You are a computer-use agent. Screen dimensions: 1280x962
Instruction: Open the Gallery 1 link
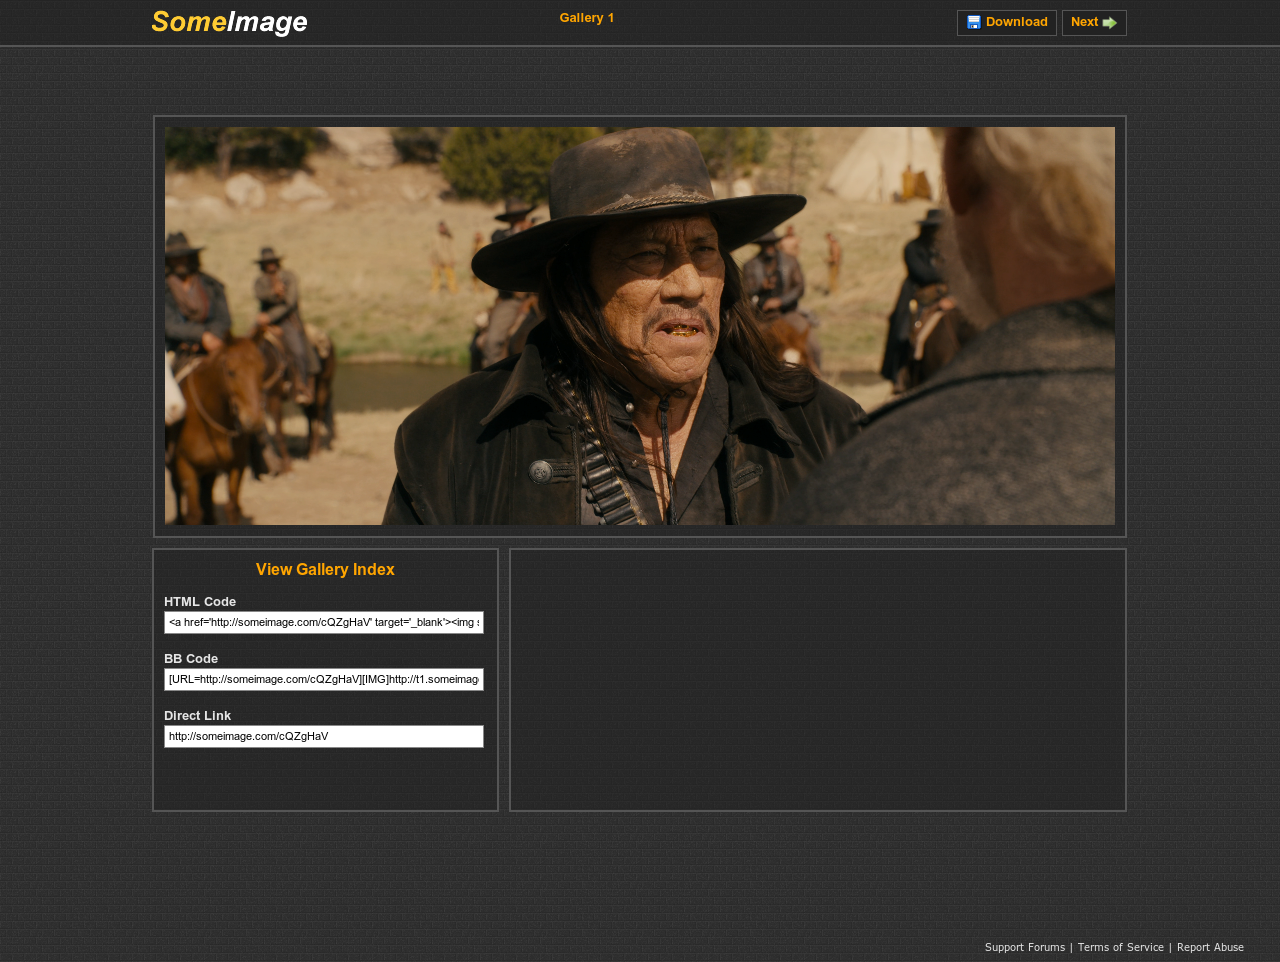(587, 18)
